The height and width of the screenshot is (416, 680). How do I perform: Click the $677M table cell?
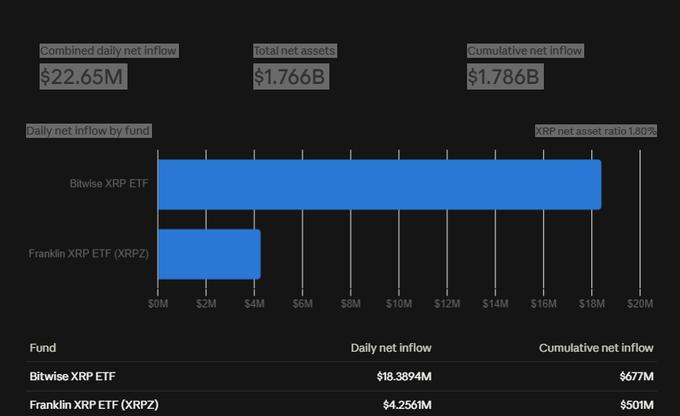[637, 376]
